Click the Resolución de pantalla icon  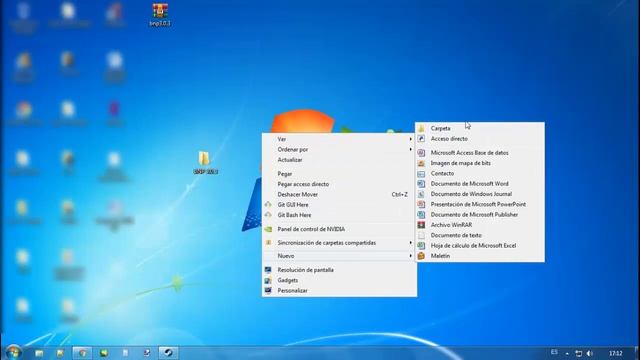click(268, 270)
